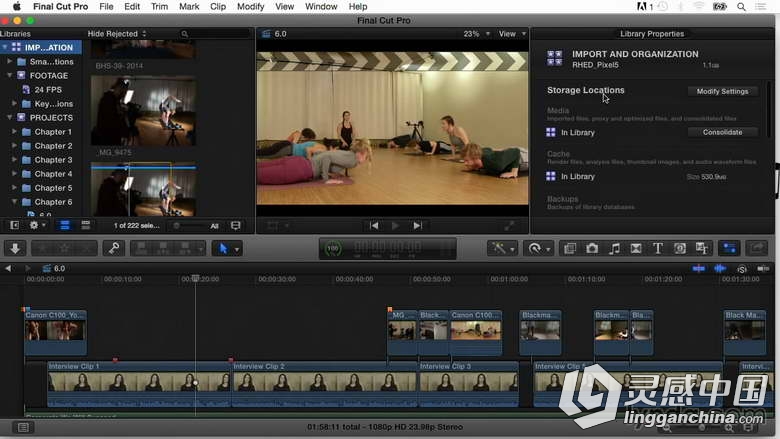The height and width of the screenshot is (439, 780).
Task: Enter fullscreen viewer playback
Action: coord(509,226)
